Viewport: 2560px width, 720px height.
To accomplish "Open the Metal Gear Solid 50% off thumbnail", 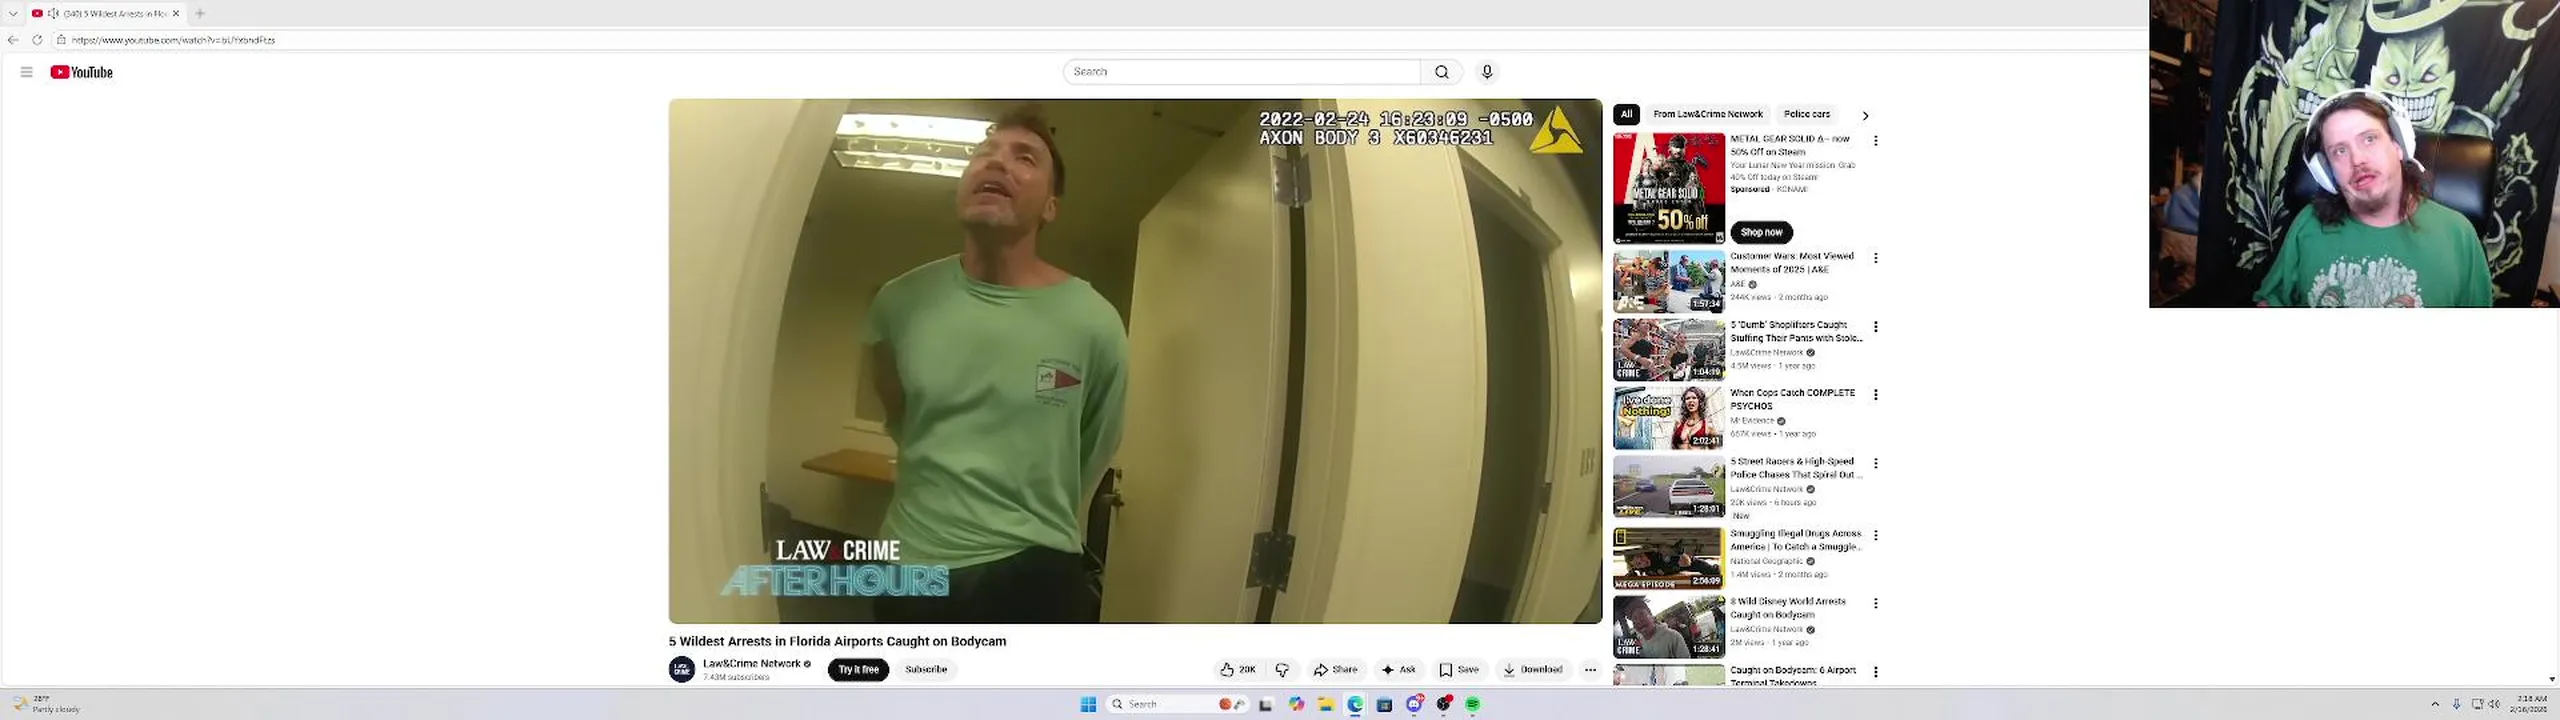I will 1669,188.
